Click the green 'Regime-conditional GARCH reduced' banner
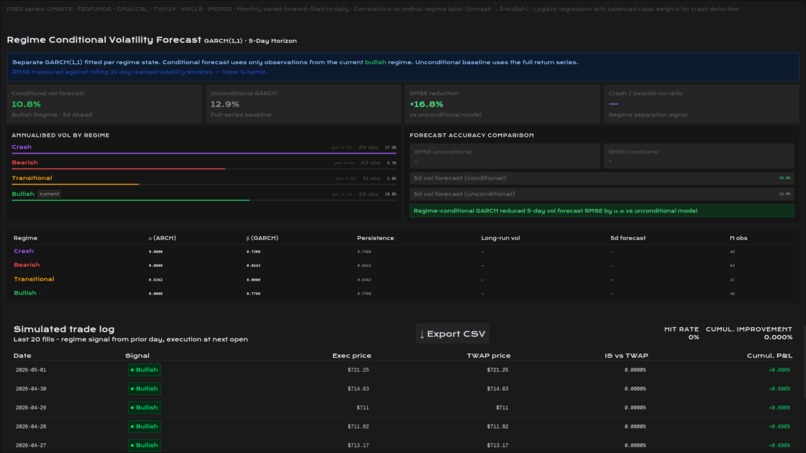This screenshot has width=806, height=453. point(602,211)
